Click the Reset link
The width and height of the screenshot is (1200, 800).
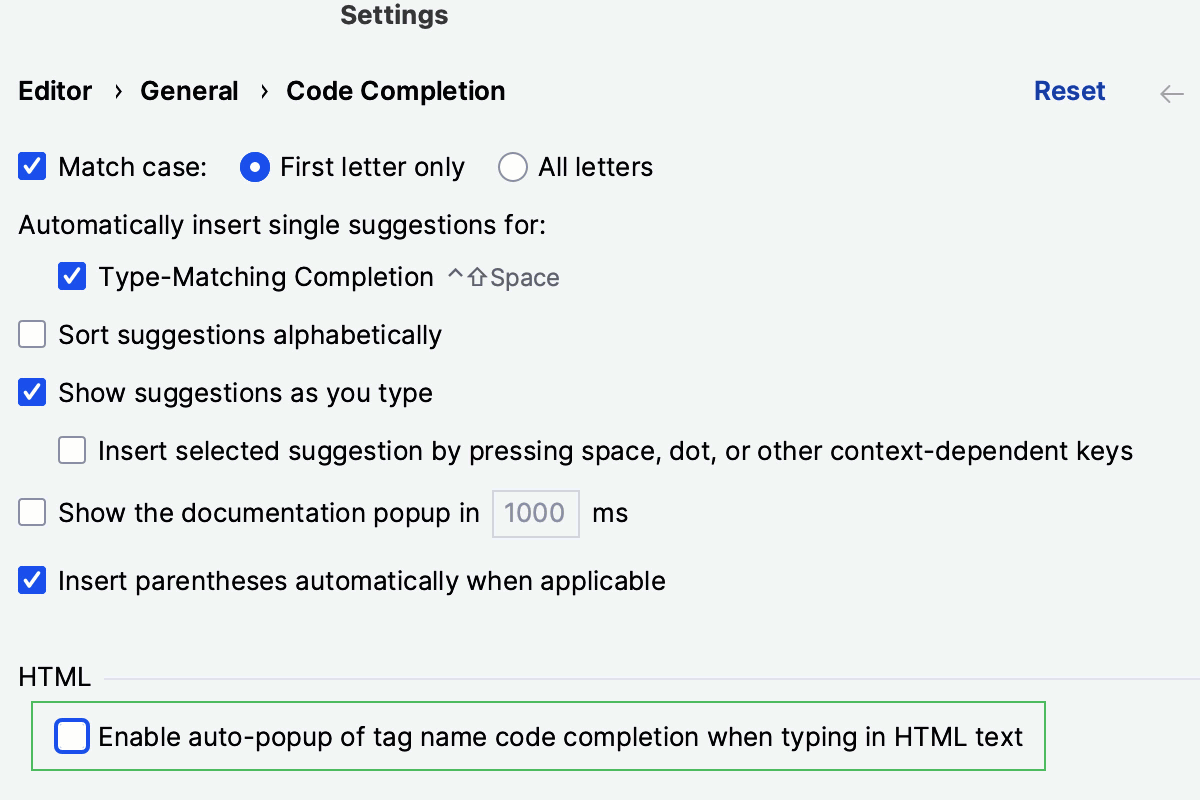[1069, 91]
